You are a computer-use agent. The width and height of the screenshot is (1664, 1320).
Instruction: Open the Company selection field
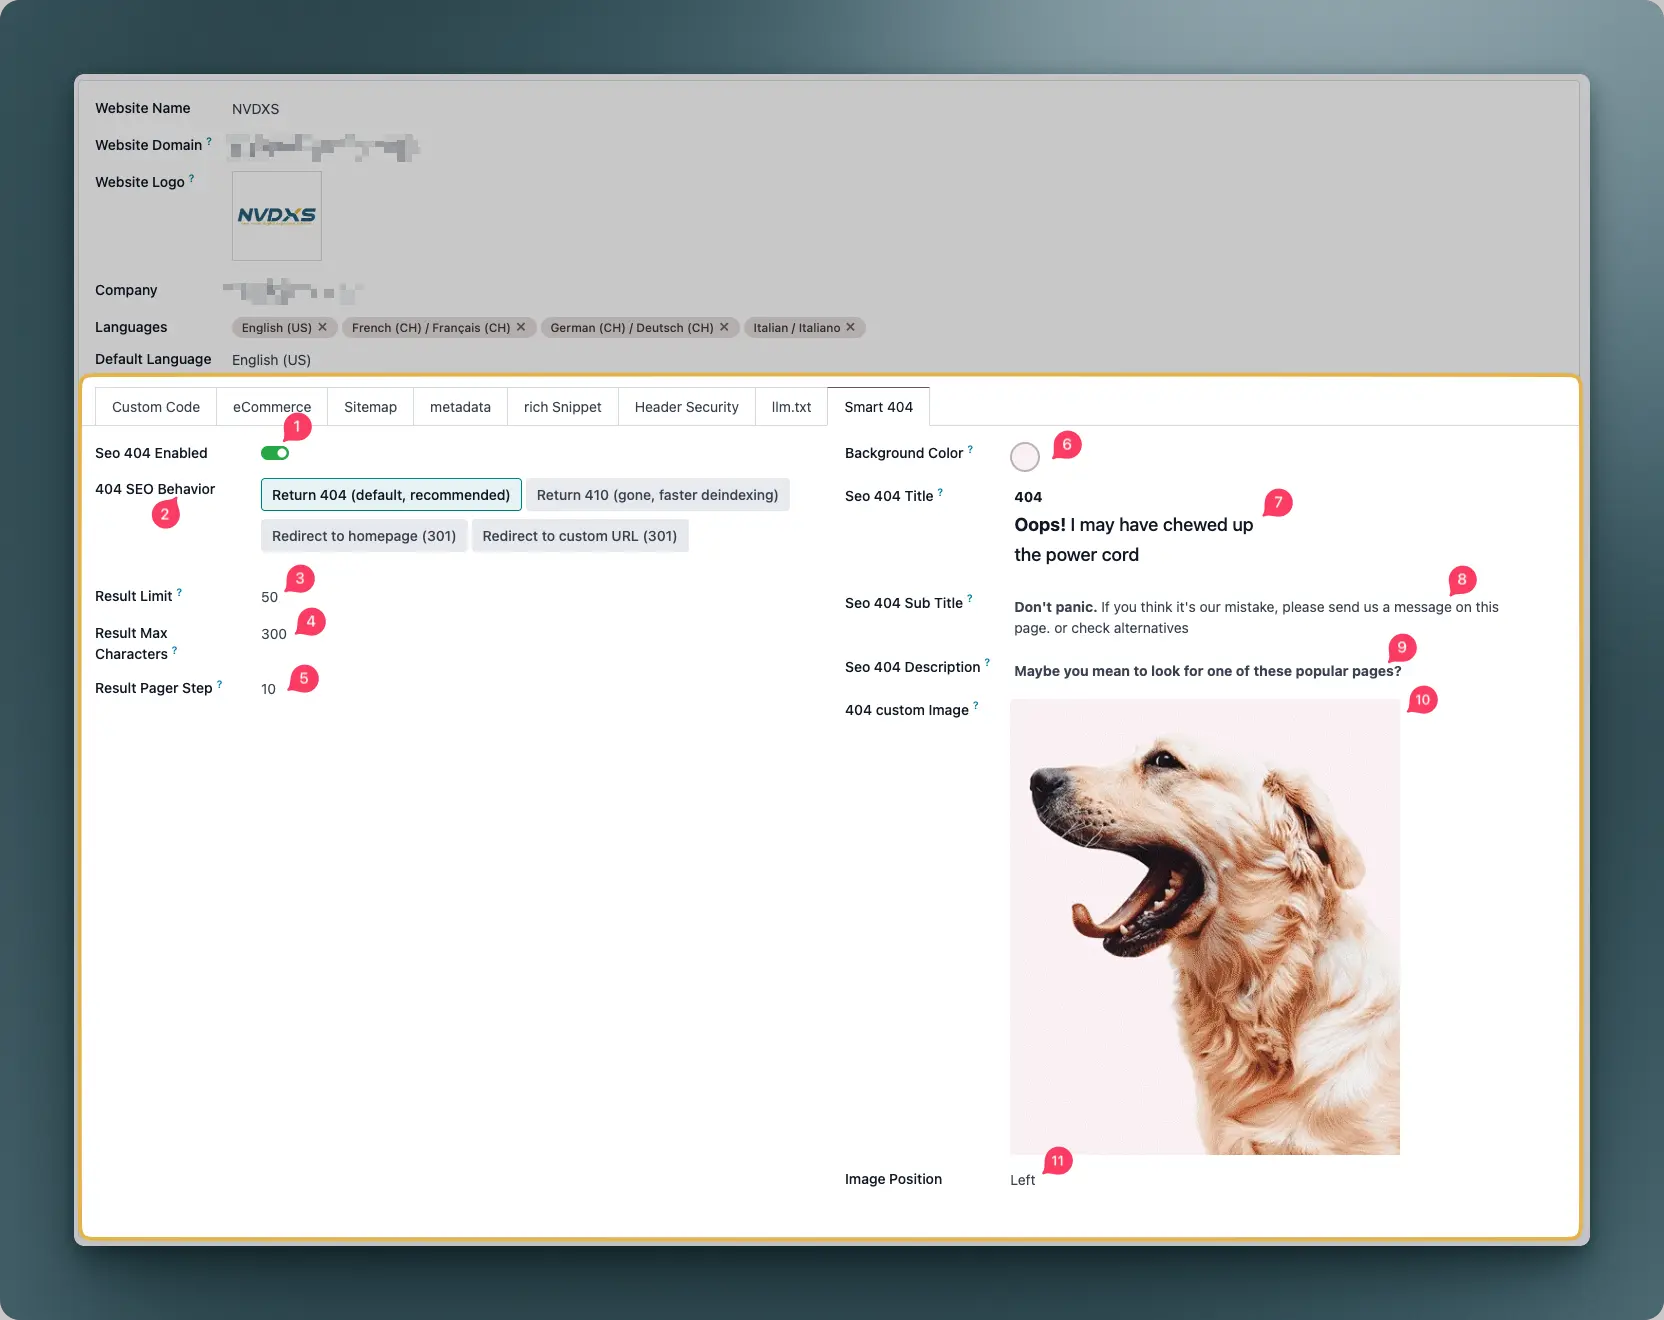click(292, 291)
